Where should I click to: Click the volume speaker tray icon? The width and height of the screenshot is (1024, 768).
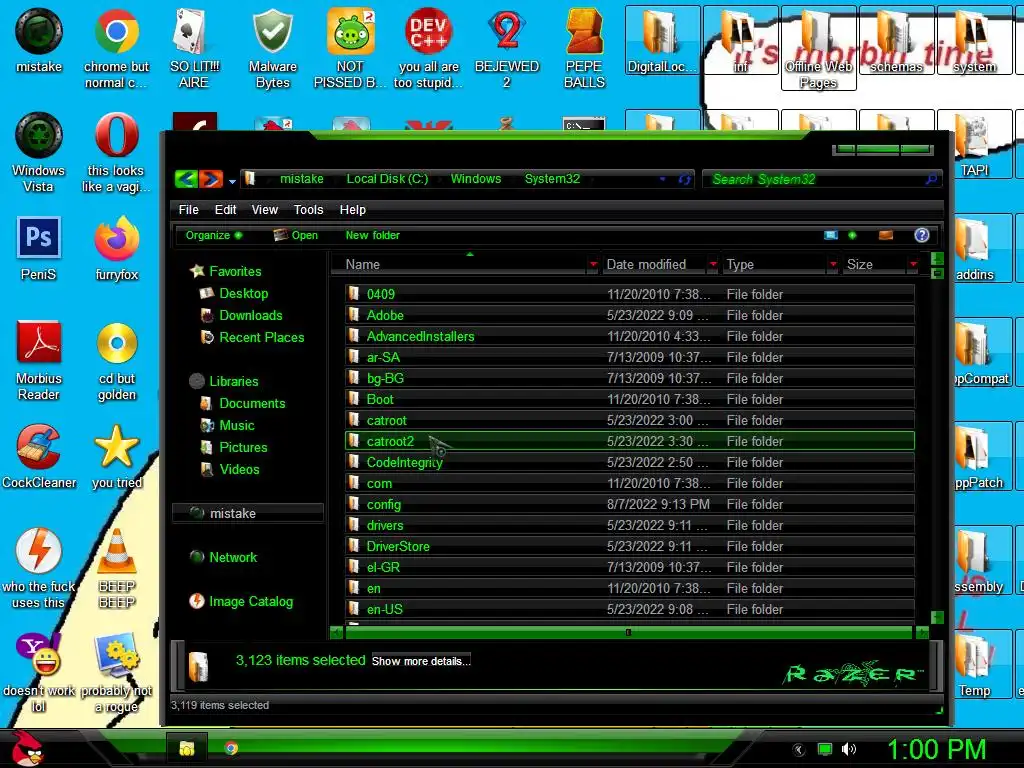(849, 749)
